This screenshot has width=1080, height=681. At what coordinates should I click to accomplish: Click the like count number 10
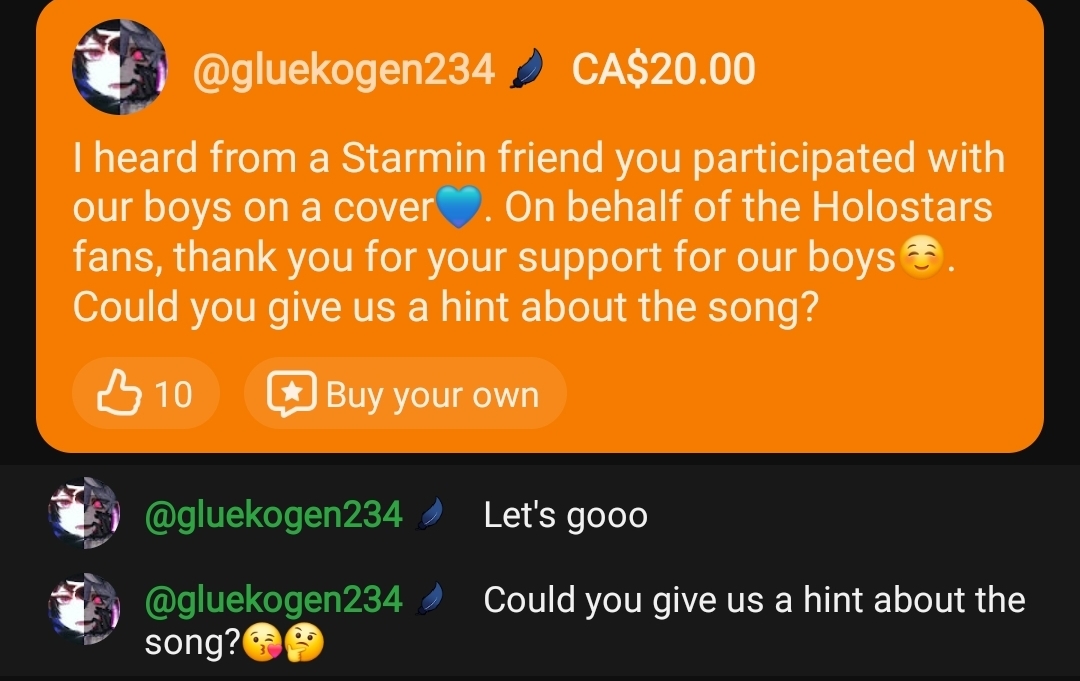[x=173, y=395]
